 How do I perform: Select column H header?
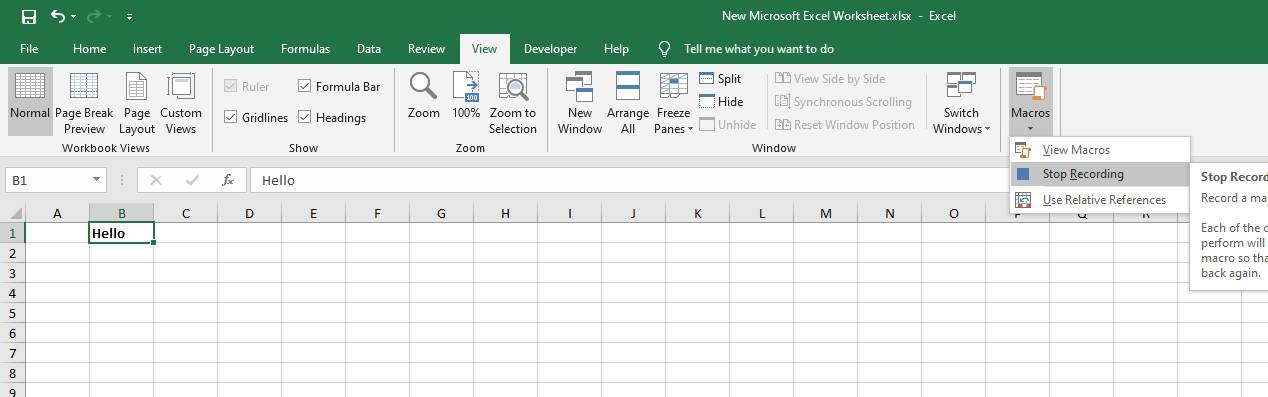click(505, 213)
